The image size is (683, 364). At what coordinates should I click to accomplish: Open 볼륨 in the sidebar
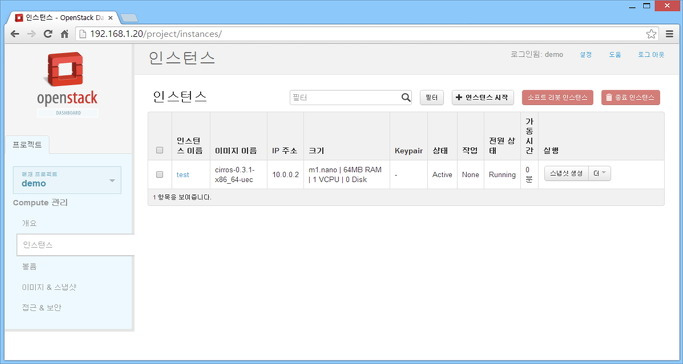[x=29, y=266]
